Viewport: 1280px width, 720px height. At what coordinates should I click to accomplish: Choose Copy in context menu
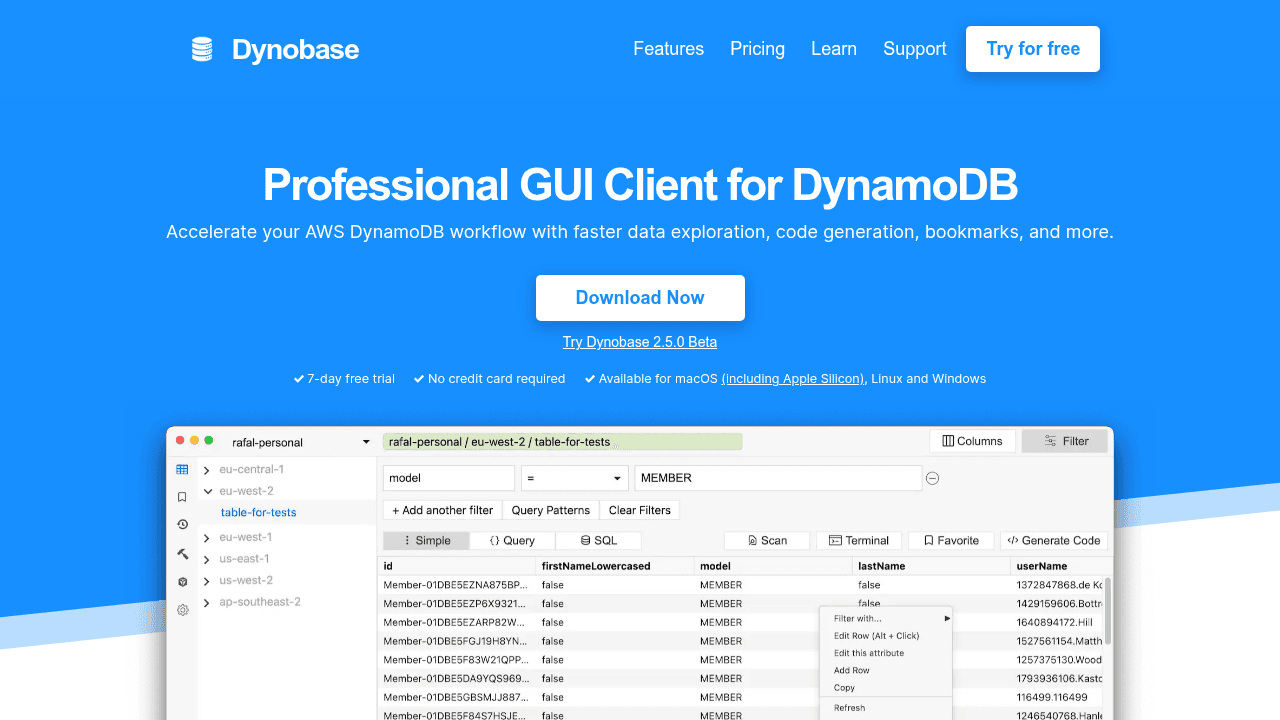click(886, 687)
